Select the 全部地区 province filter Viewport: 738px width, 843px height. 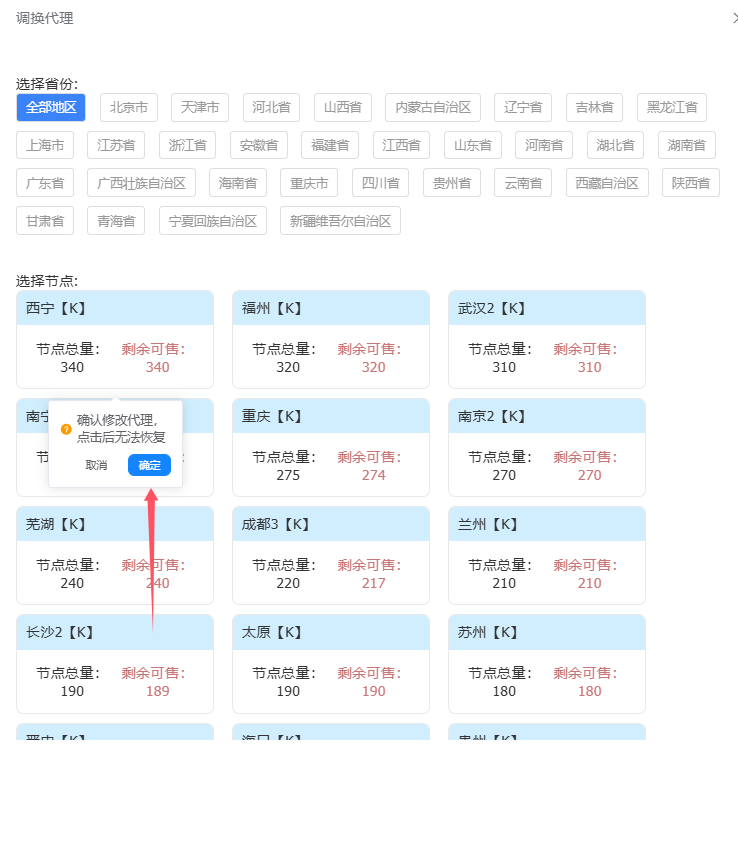click(x=51, y=107)
